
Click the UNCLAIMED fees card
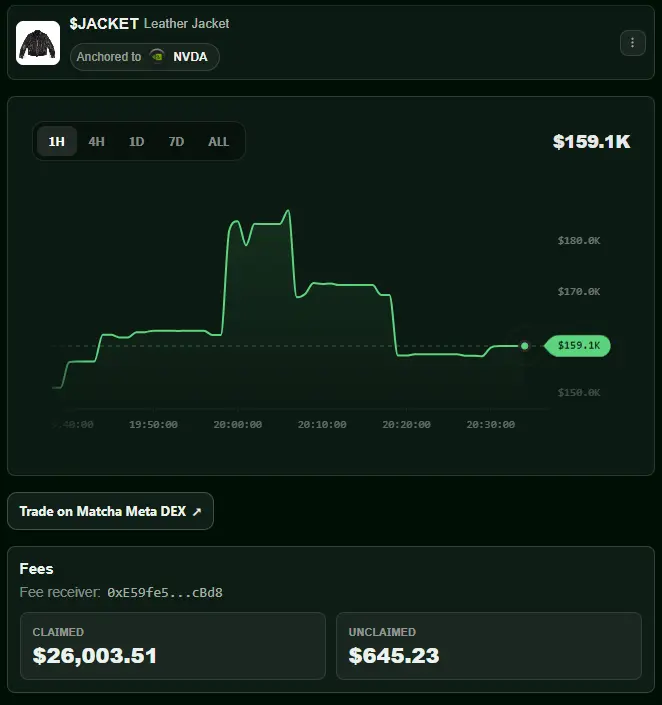coord(489,646)
